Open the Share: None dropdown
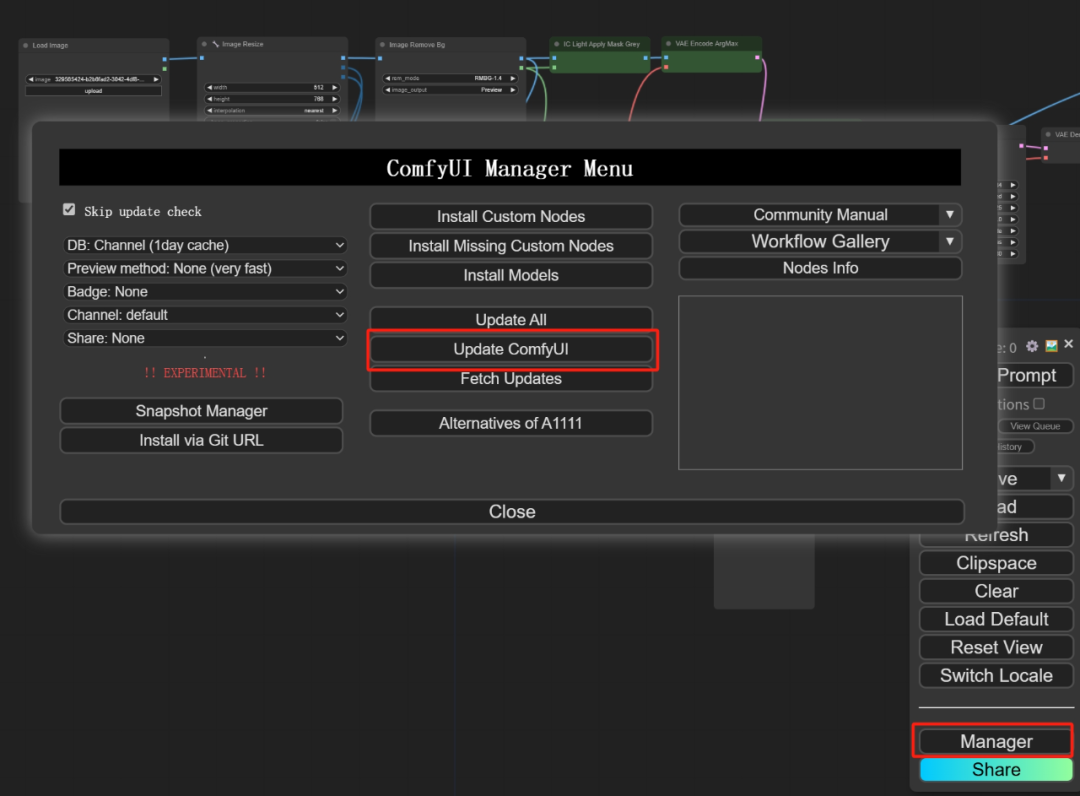1080x796 pixels. point(205,338)
